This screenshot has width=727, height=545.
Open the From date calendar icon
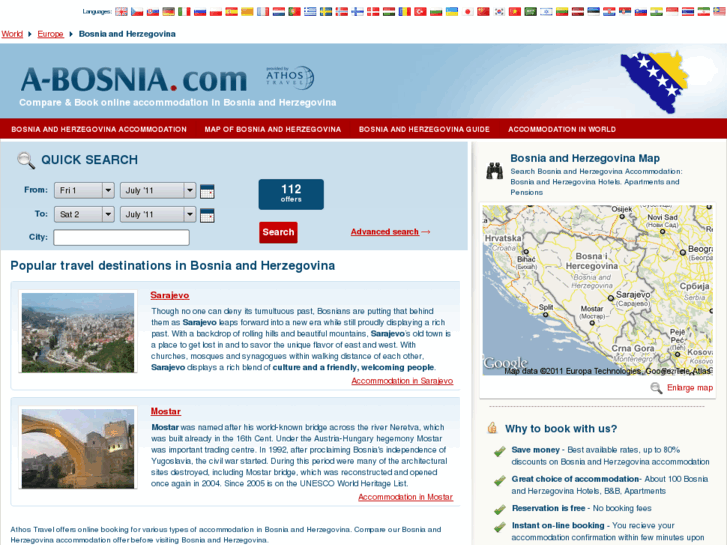click(x=207, y=191)
